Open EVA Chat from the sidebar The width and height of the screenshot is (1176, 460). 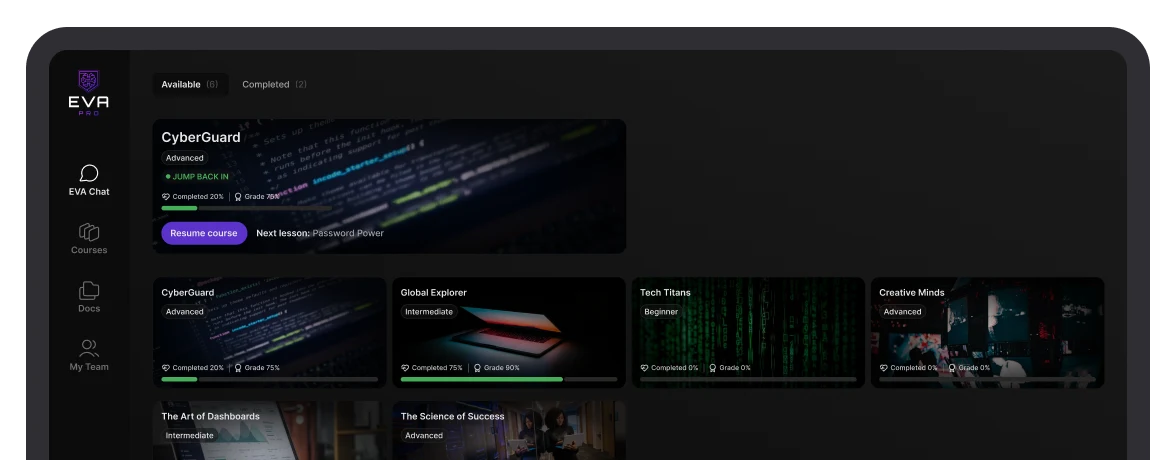click(x=88, y=181)
